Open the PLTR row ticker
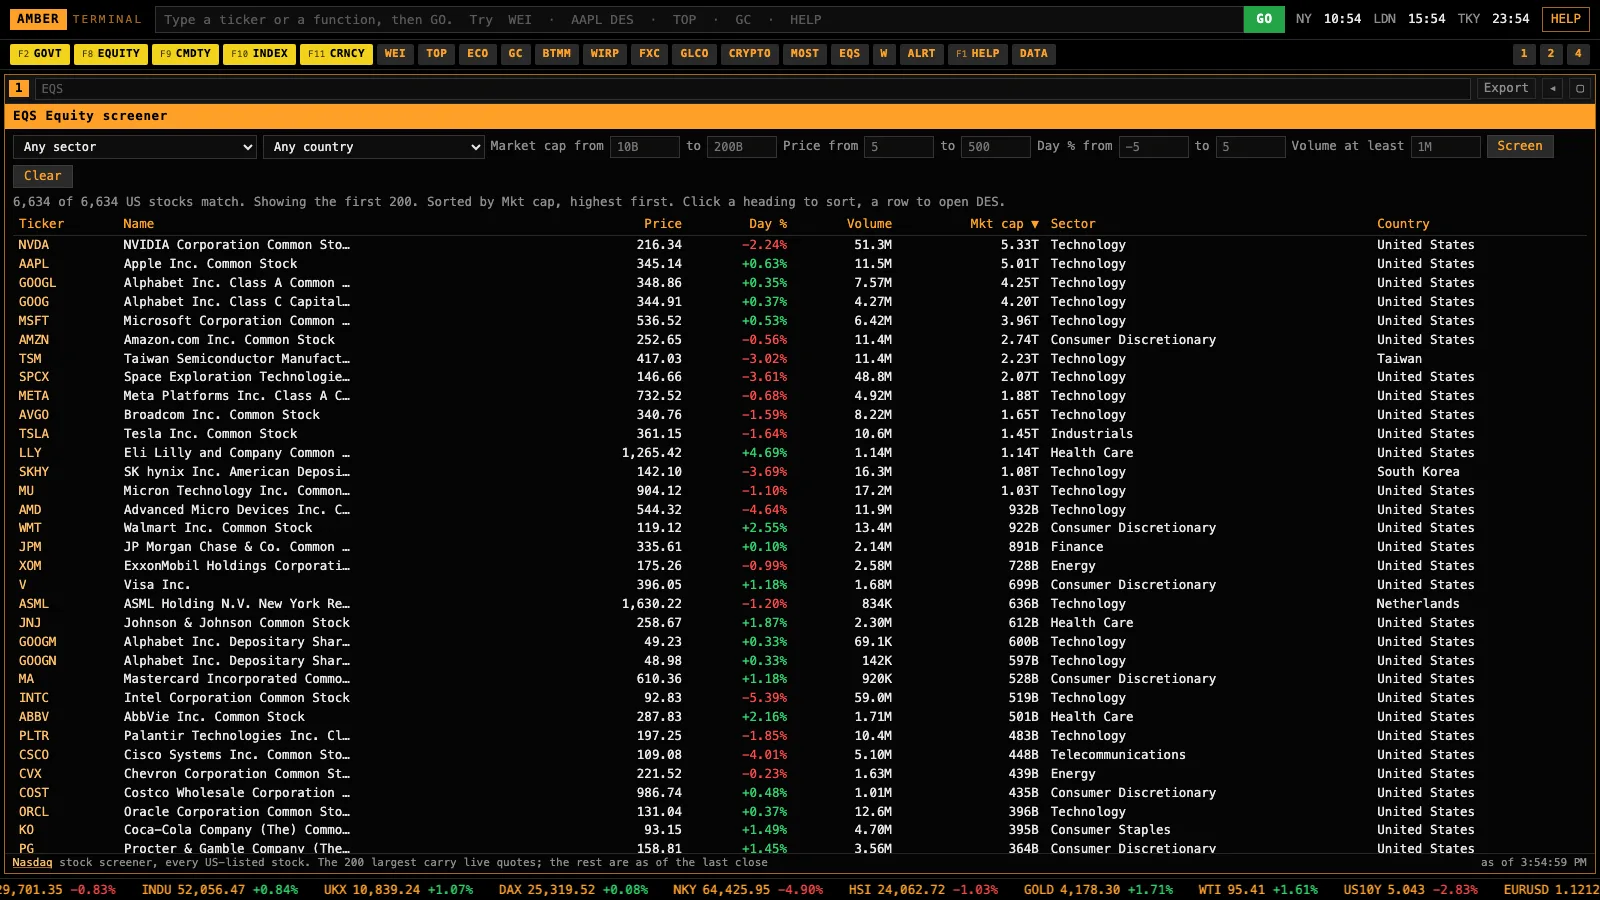1600x900 pixels. 34,736
